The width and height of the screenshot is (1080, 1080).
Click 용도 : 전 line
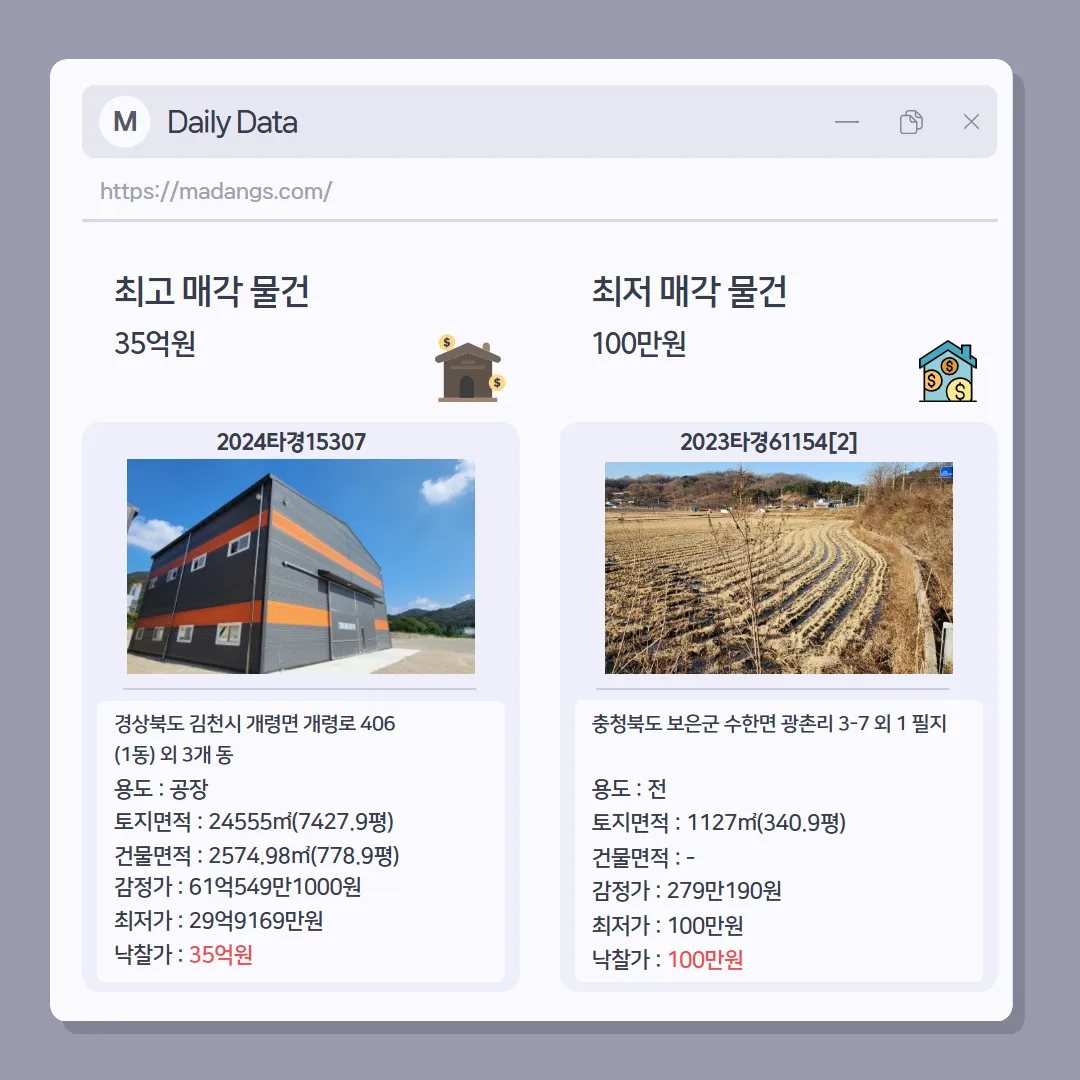click(x=629, y=789)
